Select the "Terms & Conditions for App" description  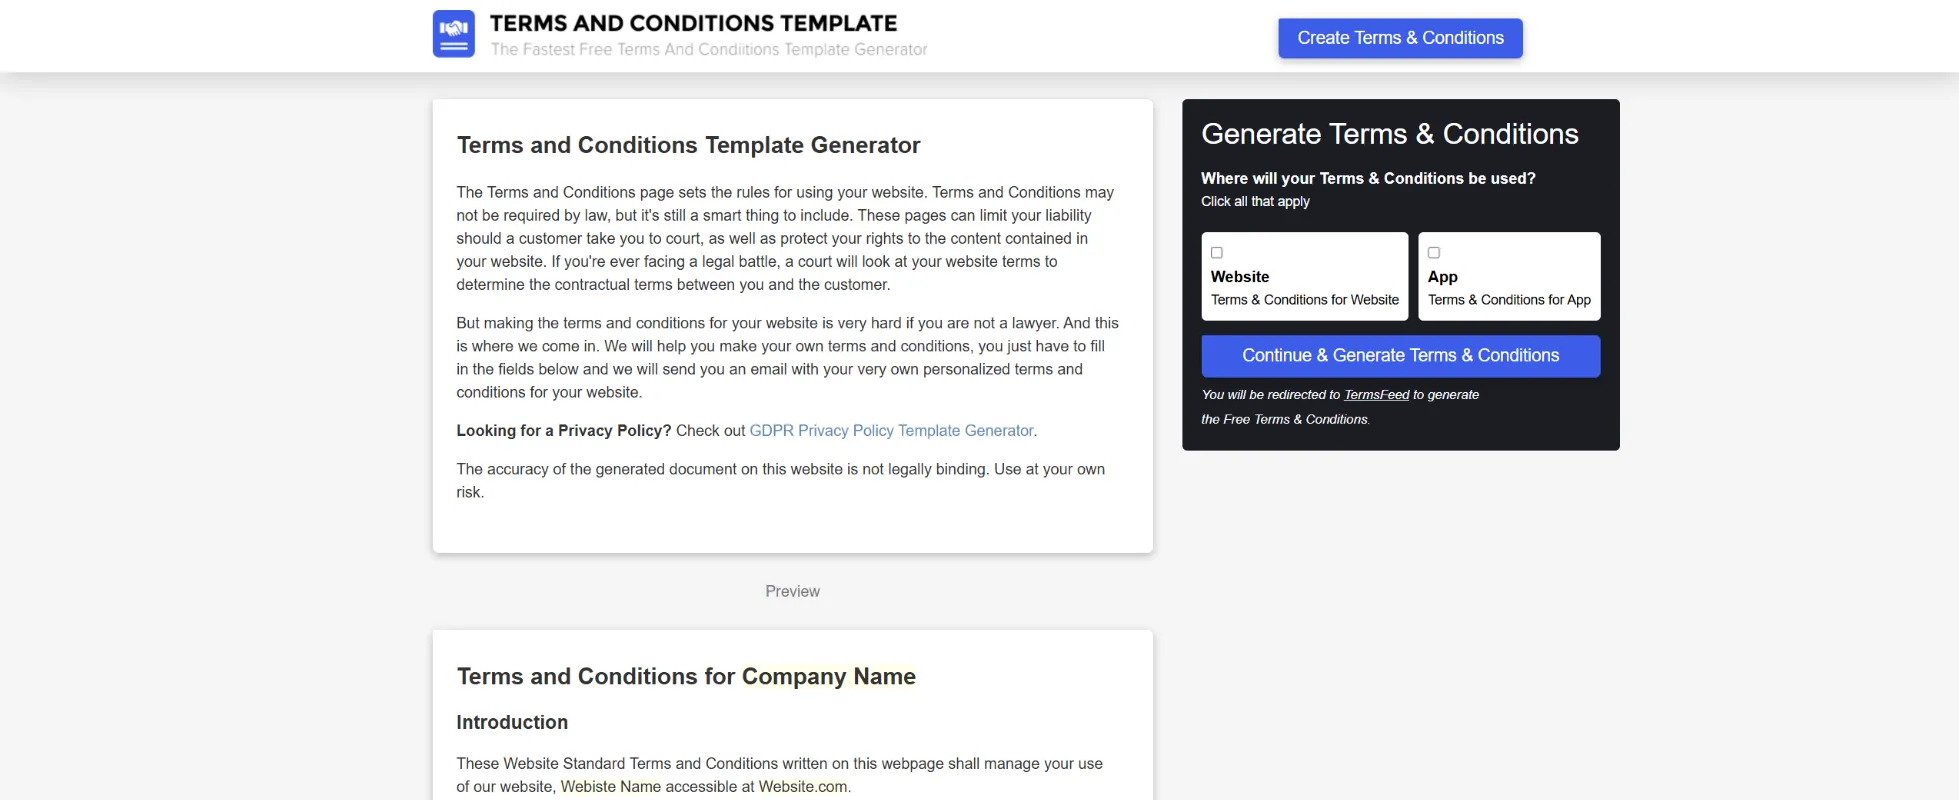tap(1508, 300)
